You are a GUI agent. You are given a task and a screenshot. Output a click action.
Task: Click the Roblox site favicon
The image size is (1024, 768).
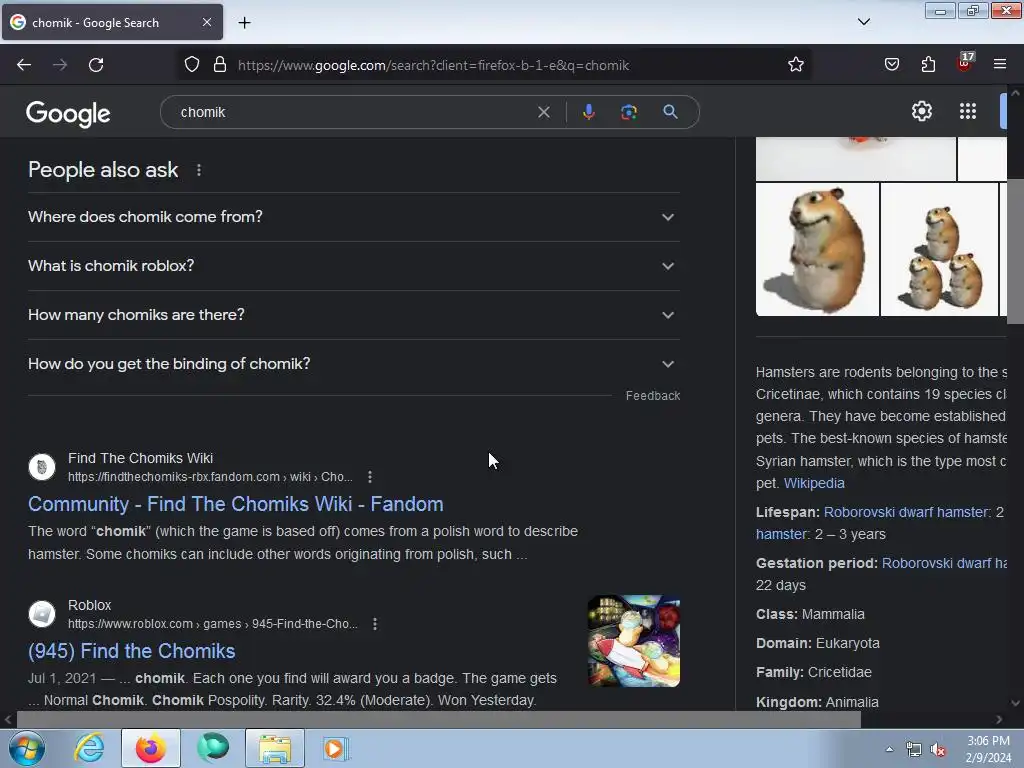(42, 614)
